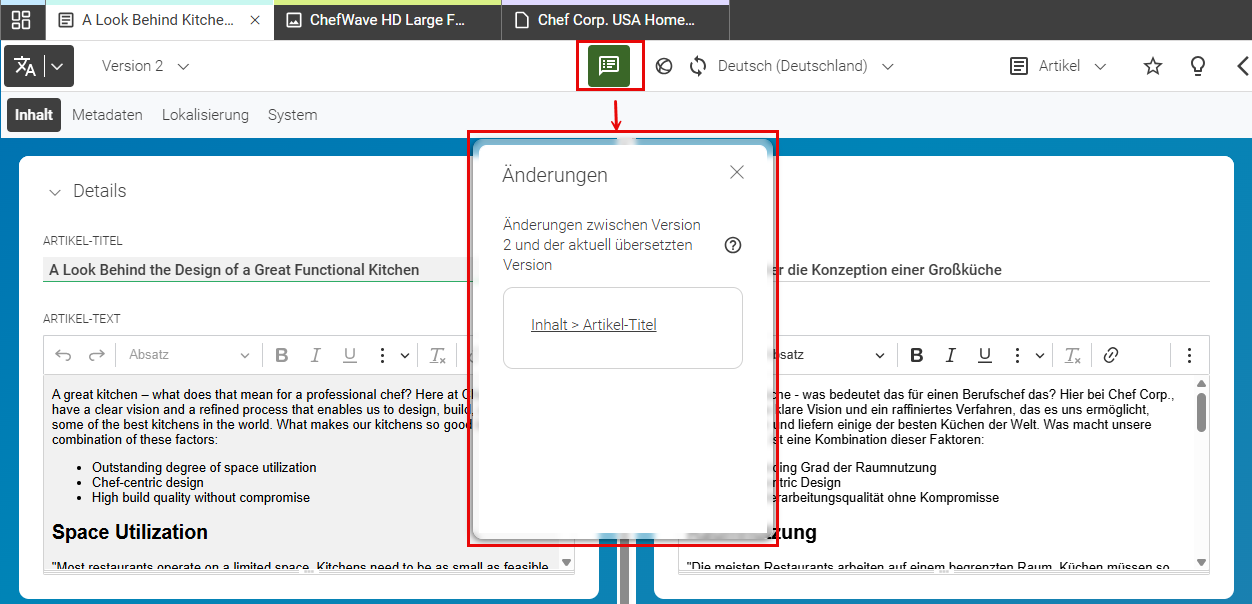Click the left editor's scroll-down arrow

(x=566, y=563)
